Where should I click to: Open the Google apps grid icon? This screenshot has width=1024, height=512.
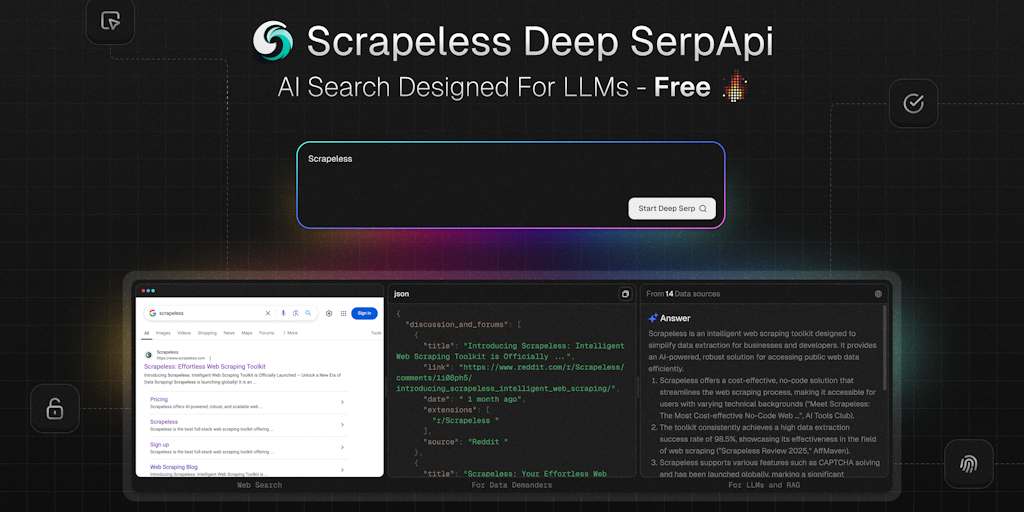click(344, 313)
